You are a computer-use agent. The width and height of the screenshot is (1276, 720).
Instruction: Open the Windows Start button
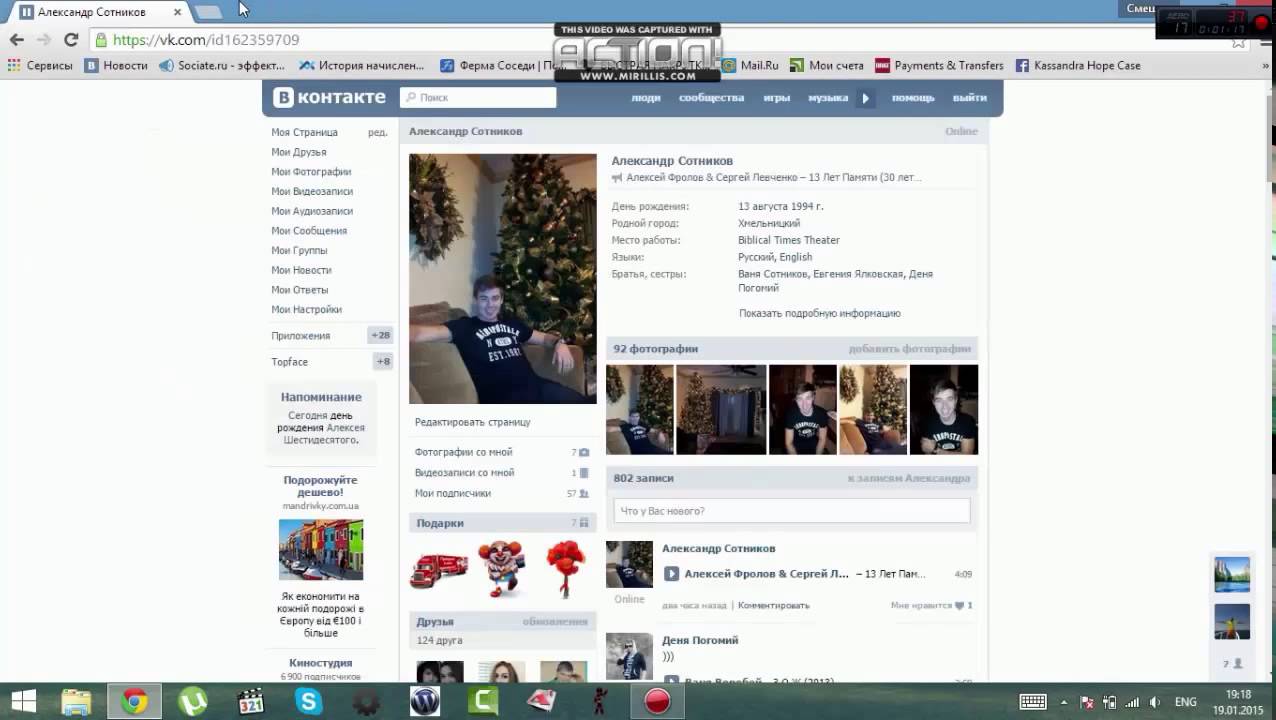coord(23,702)
